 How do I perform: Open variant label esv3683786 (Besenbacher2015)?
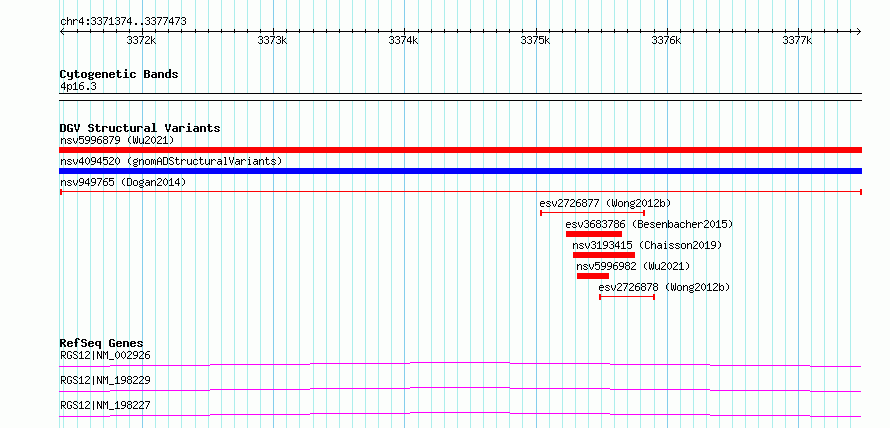649,224
